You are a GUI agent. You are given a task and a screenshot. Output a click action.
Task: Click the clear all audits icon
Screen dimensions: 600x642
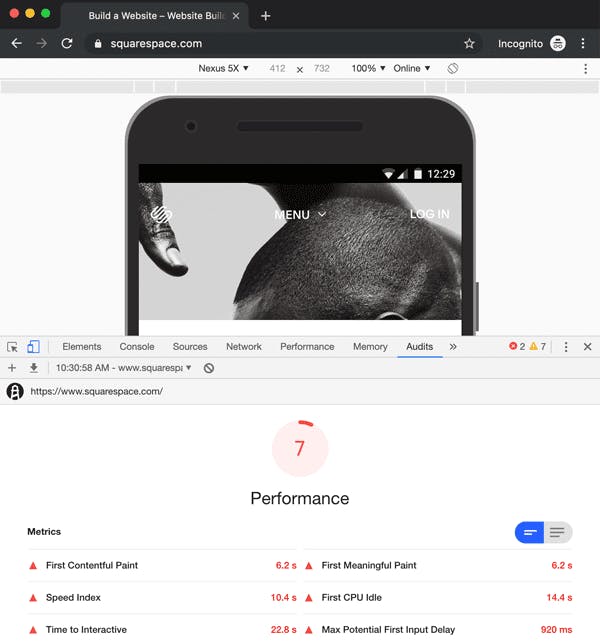(x=209, y=368)
